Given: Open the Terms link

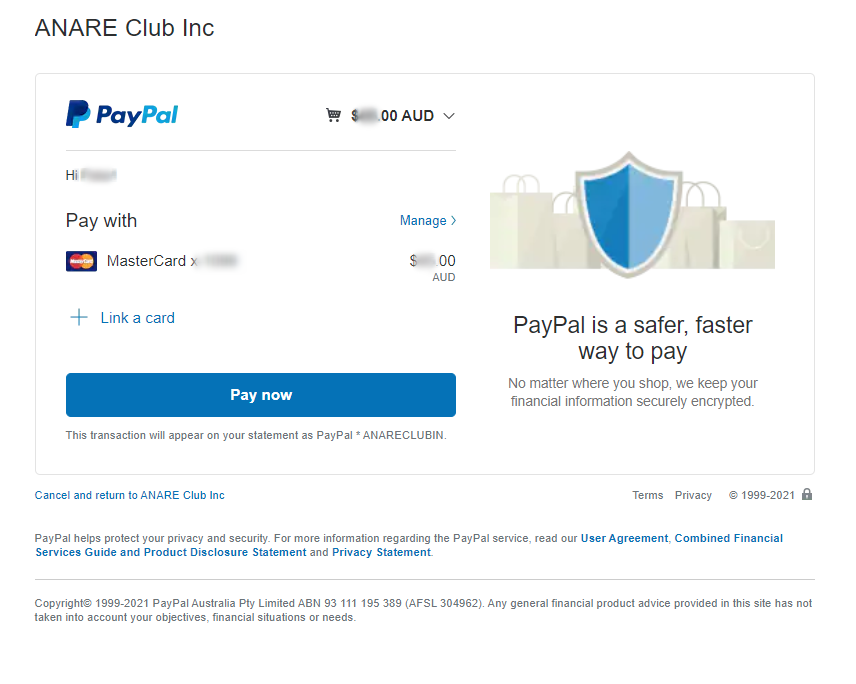Looking at the screenshot, I should tap(647, 495).
